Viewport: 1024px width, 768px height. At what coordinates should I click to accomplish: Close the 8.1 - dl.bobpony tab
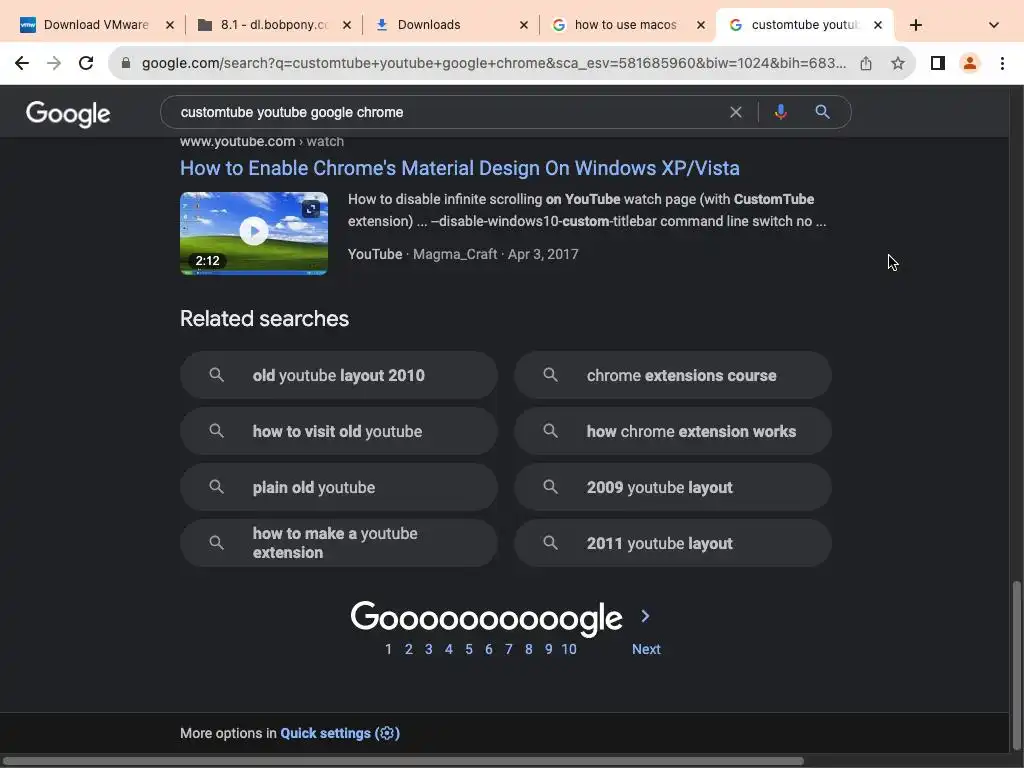click(347, 25)
